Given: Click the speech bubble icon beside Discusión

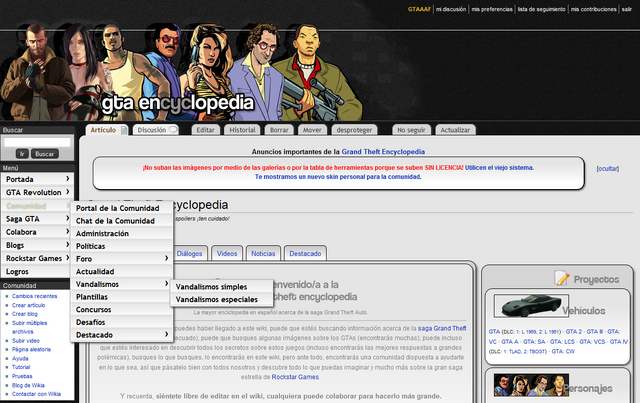Looking at the screenshot, I should (173, 130).
